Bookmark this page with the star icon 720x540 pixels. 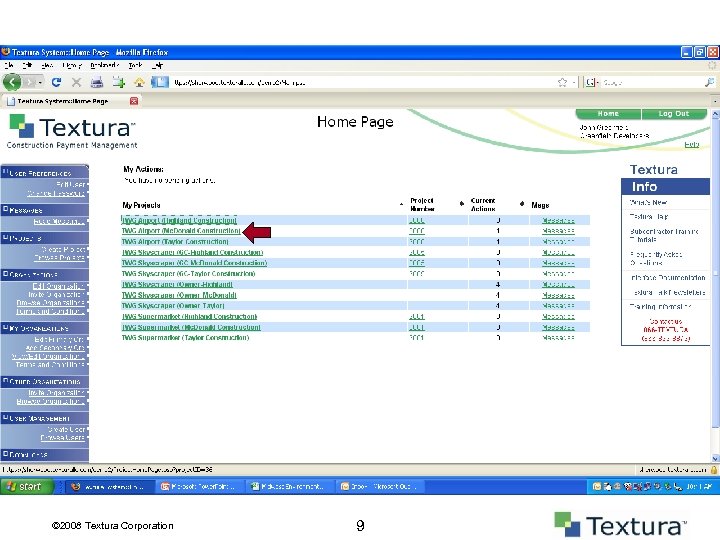pos(562,82)
